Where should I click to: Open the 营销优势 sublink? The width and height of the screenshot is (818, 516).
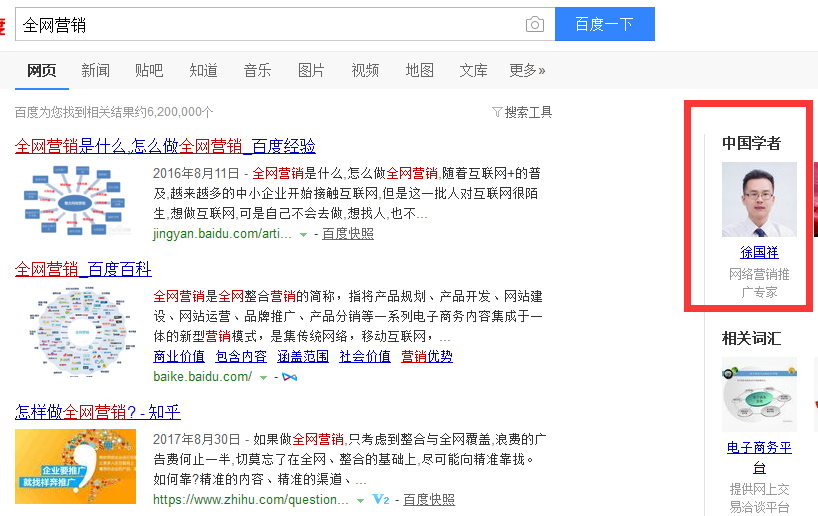[x=427, y=356]
